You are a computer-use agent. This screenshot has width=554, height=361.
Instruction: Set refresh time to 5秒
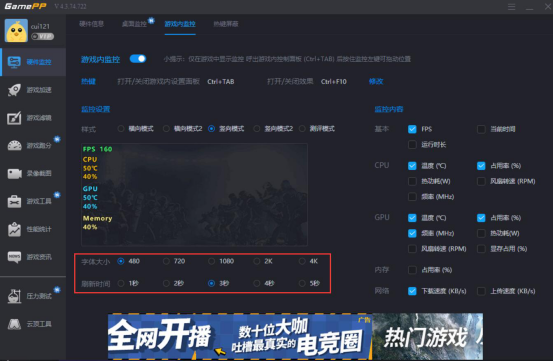tap(302, 283)
